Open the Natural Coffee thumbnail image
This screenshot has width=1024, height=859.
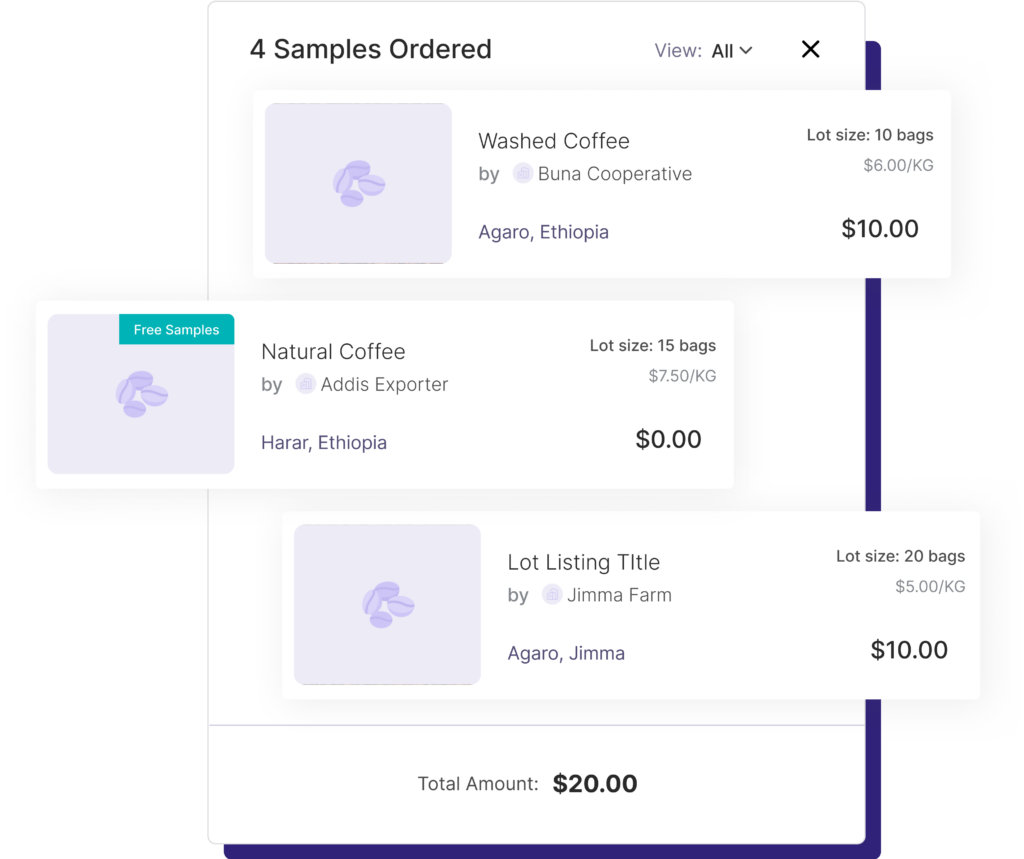[x=141, y=394]
